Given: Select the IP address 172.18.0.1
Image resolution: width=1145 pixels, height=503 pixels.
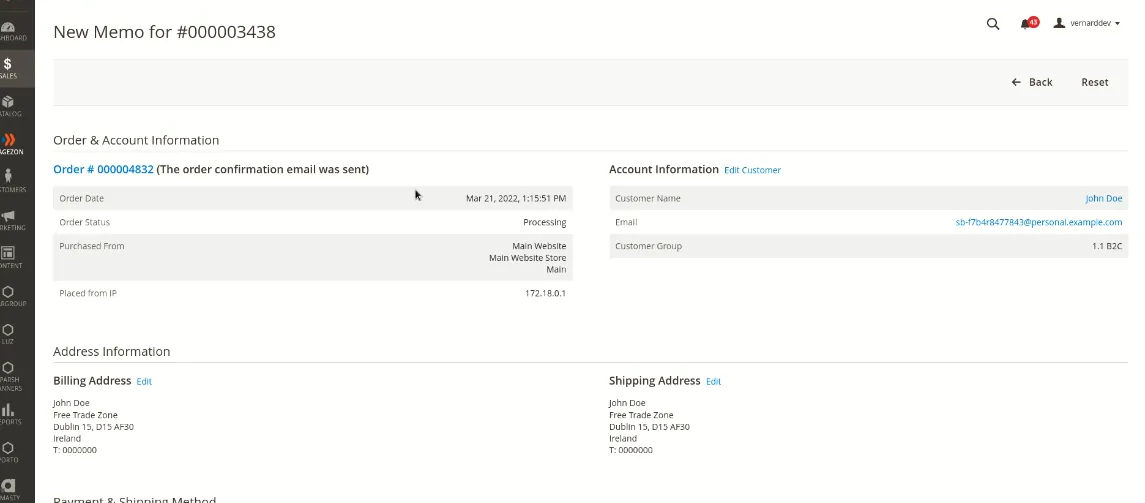Looking at the screenshot, I should pos(545,293).
